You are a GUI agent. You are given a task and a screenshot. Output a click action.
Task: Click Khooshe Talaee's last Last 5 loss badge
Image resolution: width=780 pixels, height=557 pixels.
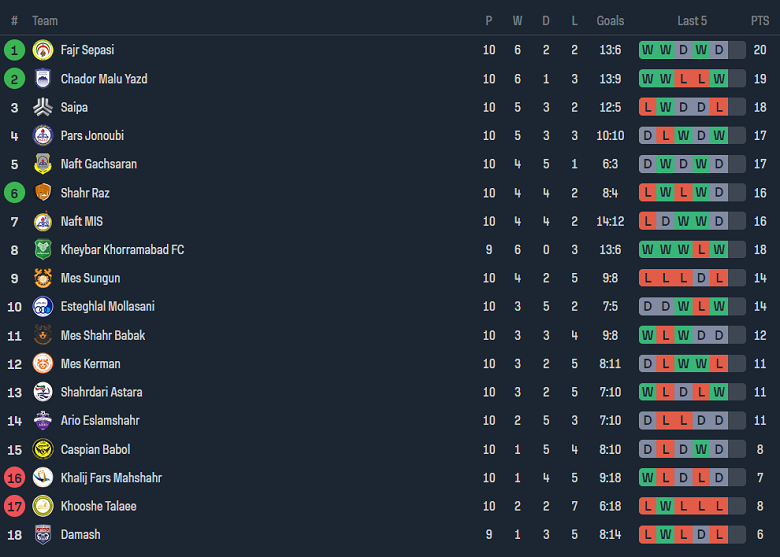(737, 507)
